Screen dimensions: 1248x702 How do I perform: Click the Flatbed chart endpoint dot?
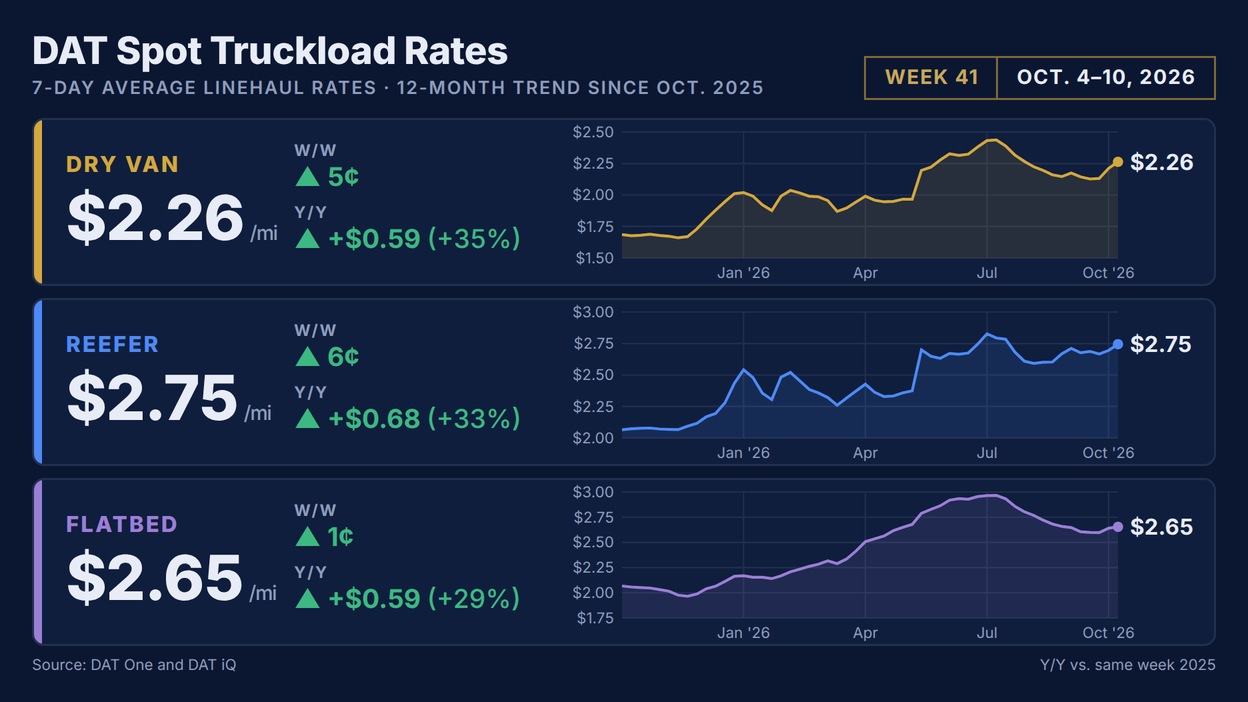tap(1117, 527)
